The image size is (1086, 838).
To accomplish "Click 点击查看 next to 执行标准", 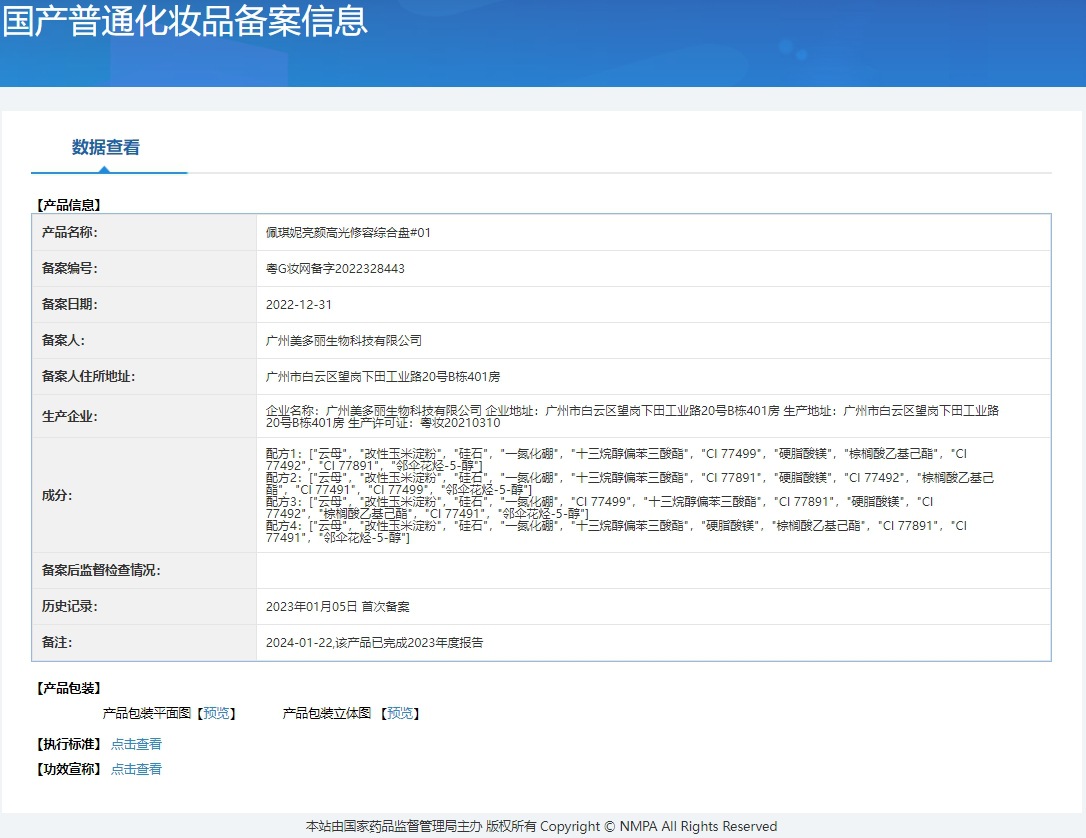I will (x=136, y=744).
